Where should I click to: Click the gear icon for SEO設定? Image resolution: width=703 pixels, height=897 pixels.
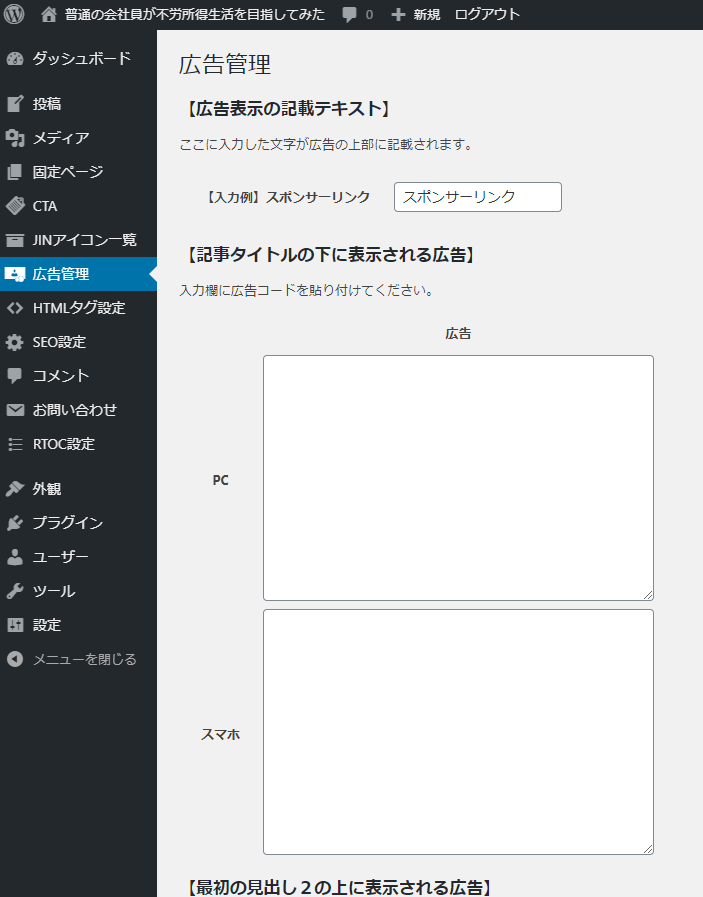[15, 342]
